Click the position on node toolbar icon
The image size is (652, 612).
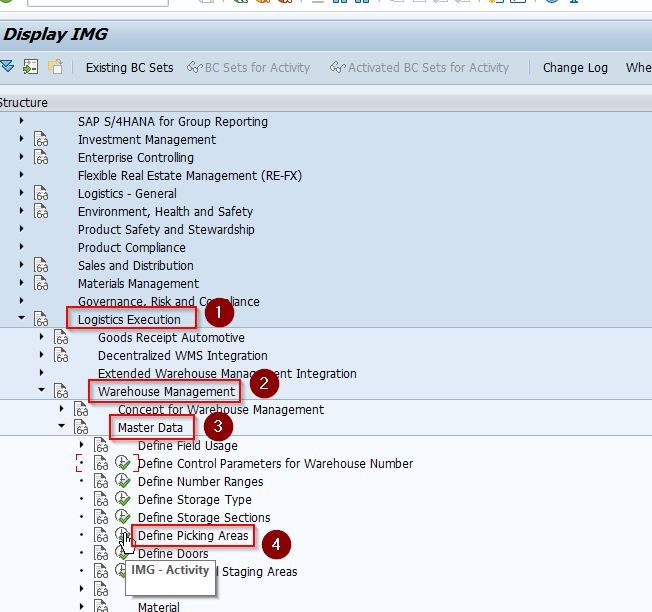click(x=30, y=67)
